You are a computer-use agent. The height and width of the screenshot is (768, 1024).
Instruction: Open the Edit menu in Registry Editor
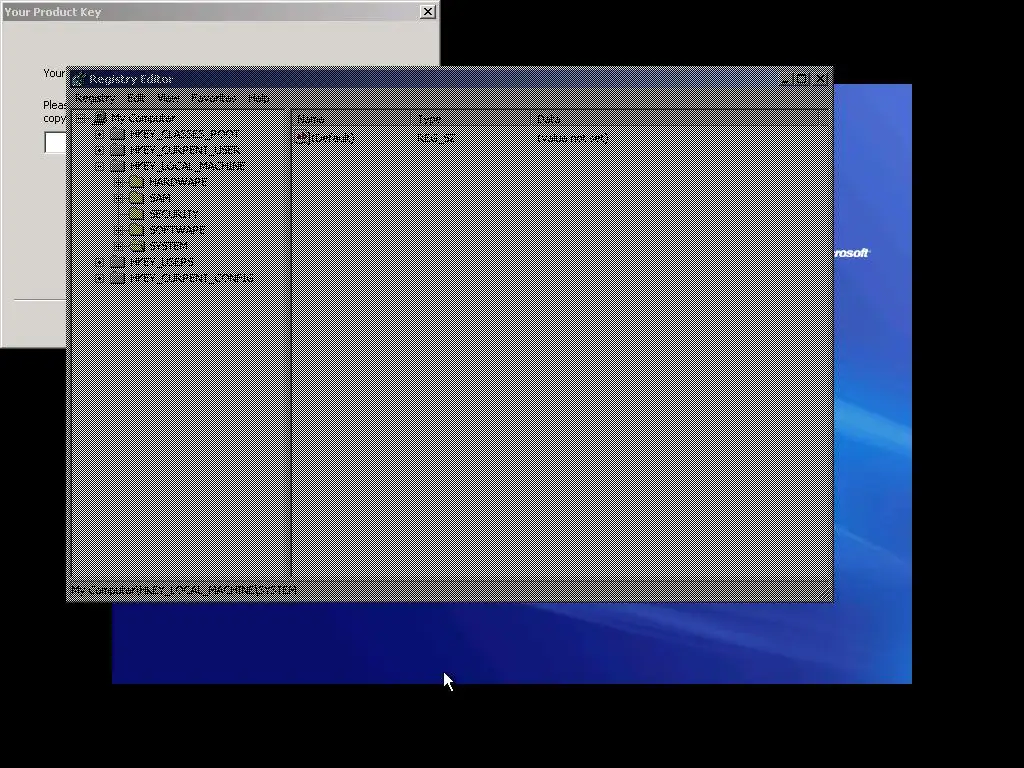coord(136,98)
